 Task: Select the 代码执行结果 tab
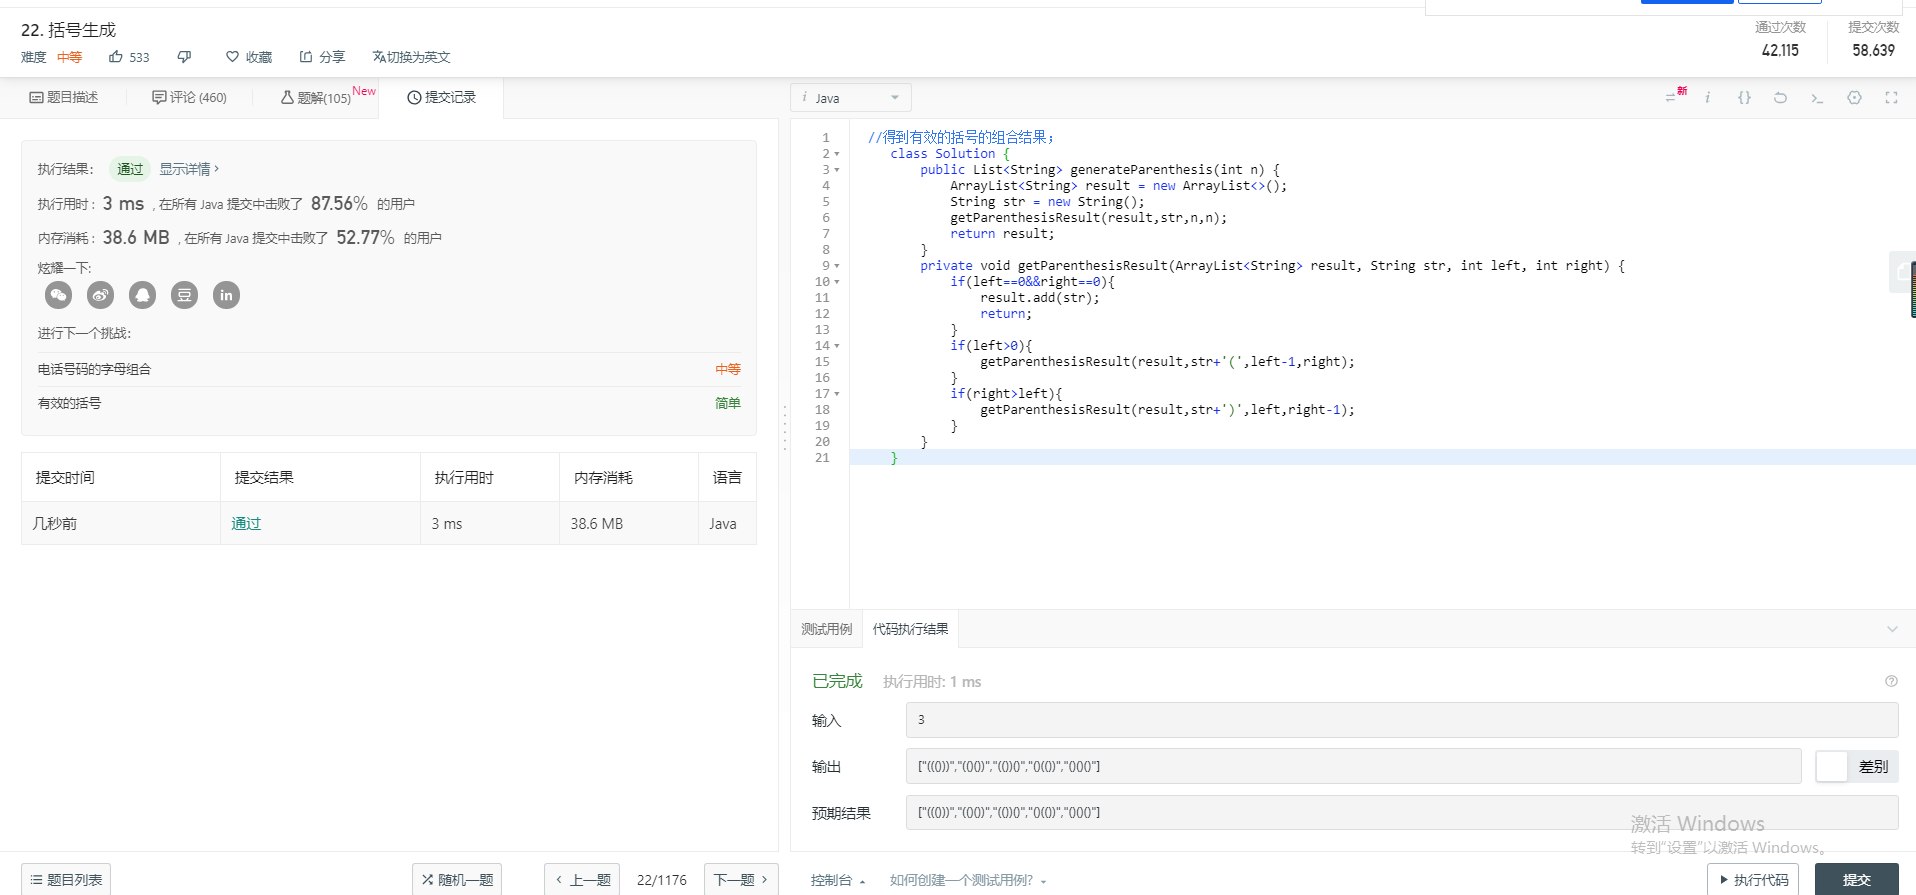(x=910, y=629)
